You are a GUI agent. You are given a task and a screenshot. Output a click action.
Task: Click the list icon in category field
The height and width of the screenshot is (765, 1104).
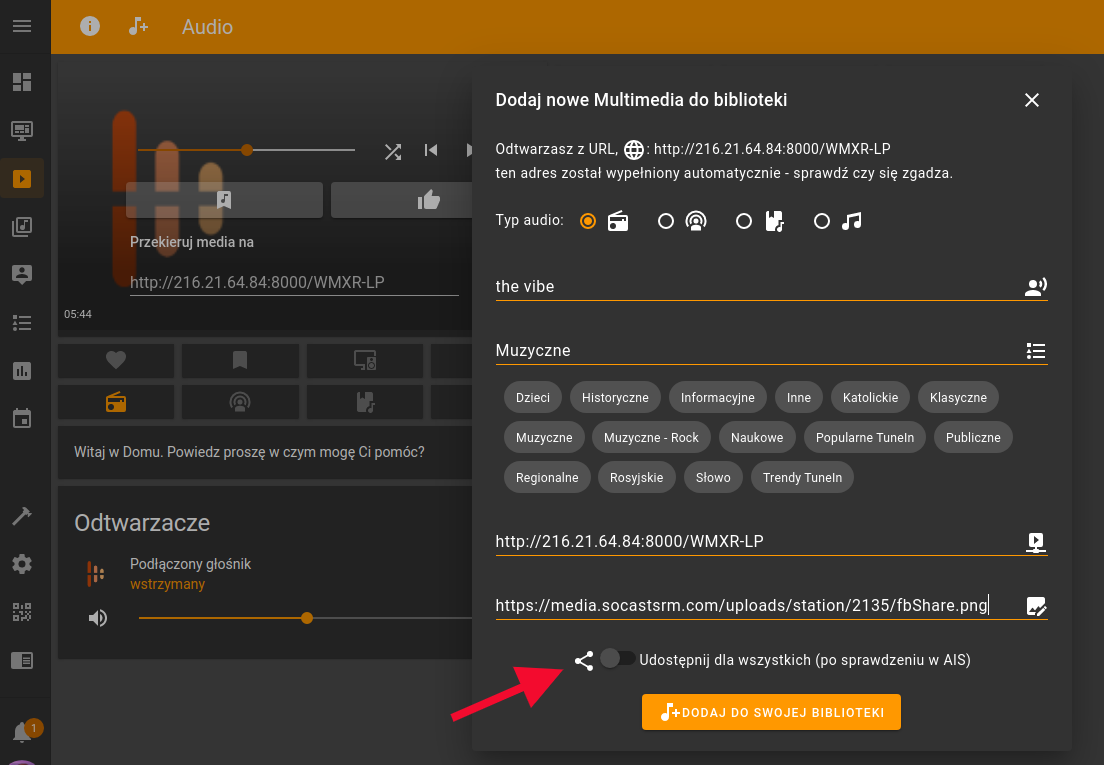1036,350
